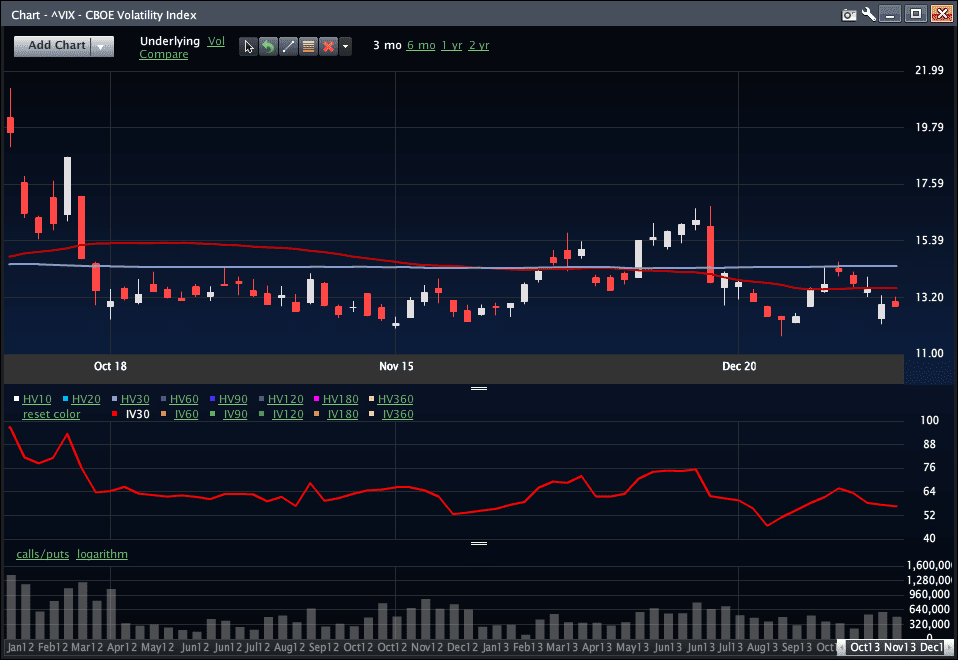Click the reset color link

pyautogui.click(x=52, y=414)
